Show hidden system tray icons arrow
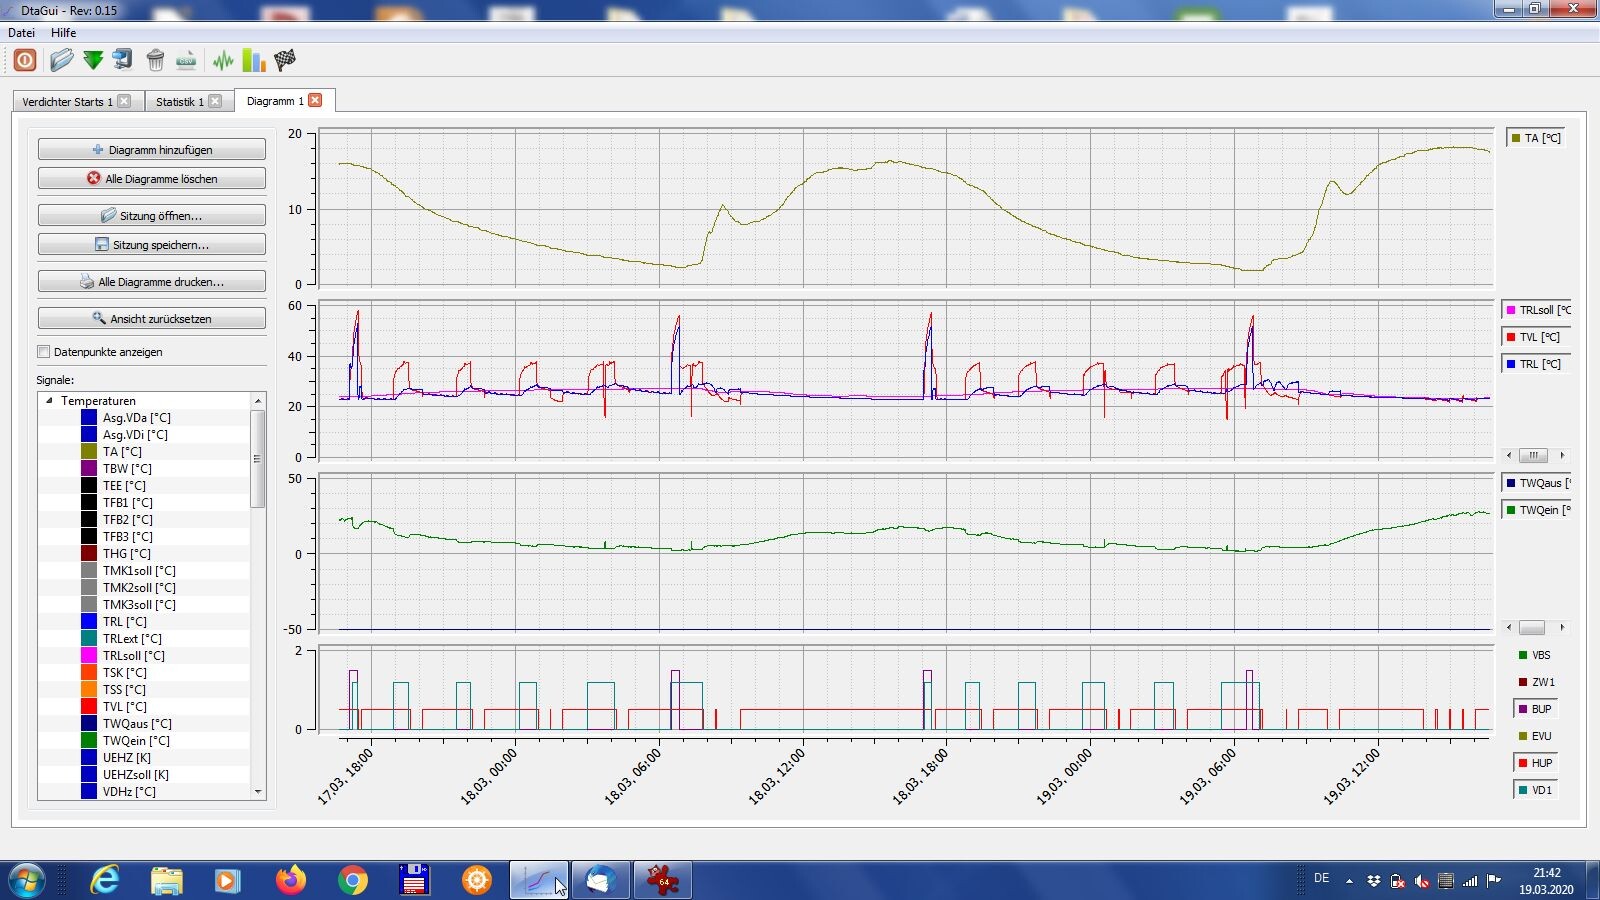This screenshot has height=900, width=1600. pos(1349,881)
